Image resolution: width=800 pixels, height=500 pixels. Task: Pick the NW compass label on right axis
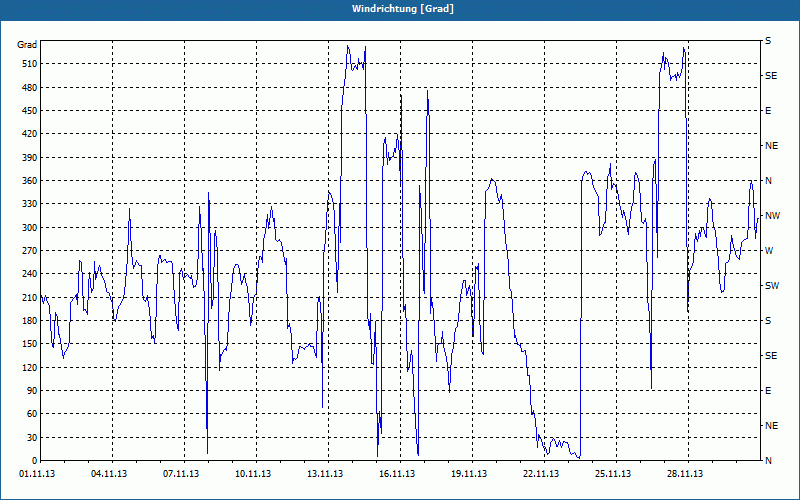click(x=772, y=216)
